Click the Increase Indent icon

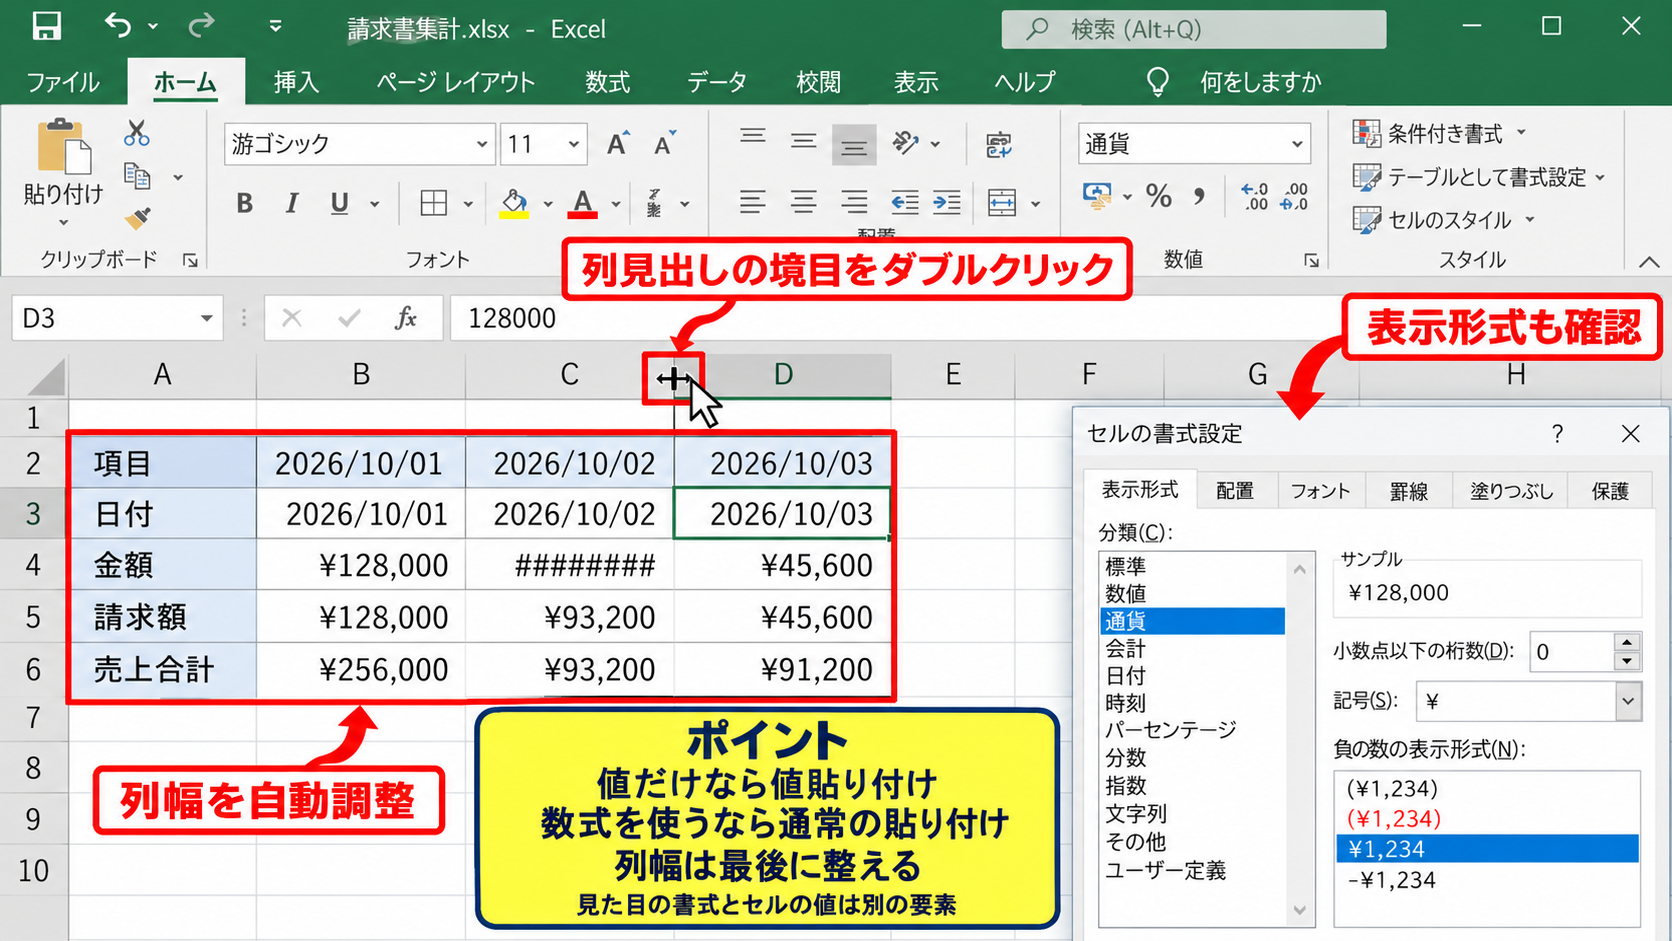tap(947, 203)
